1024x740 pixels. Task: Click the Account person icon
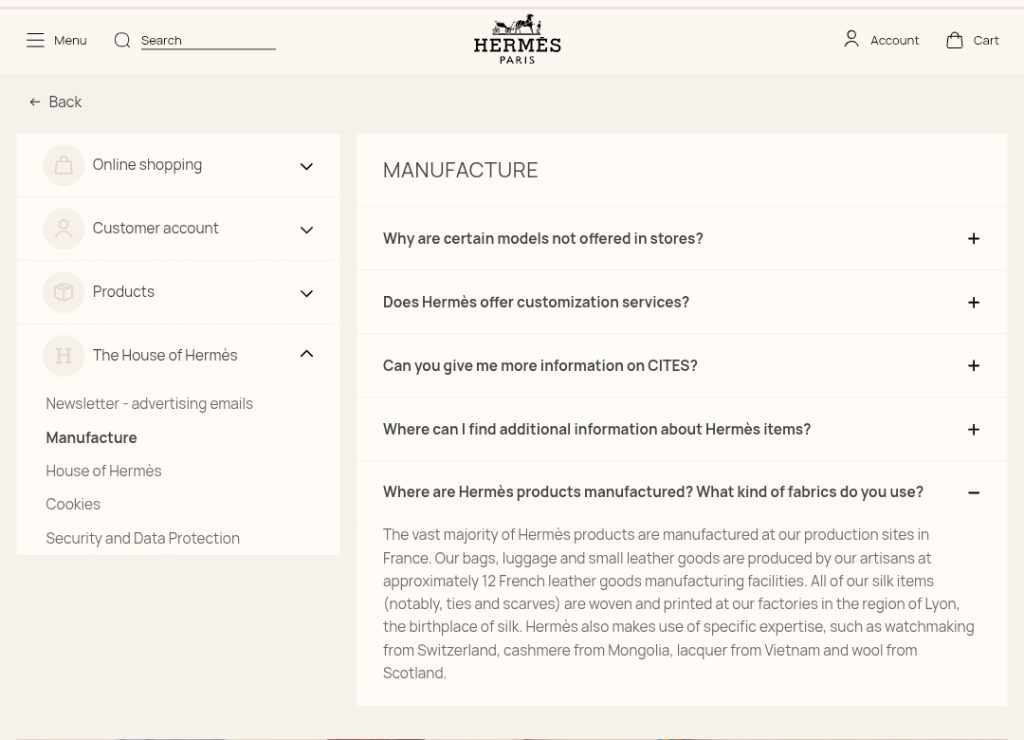pyautogui.click(x=851, y=39)
